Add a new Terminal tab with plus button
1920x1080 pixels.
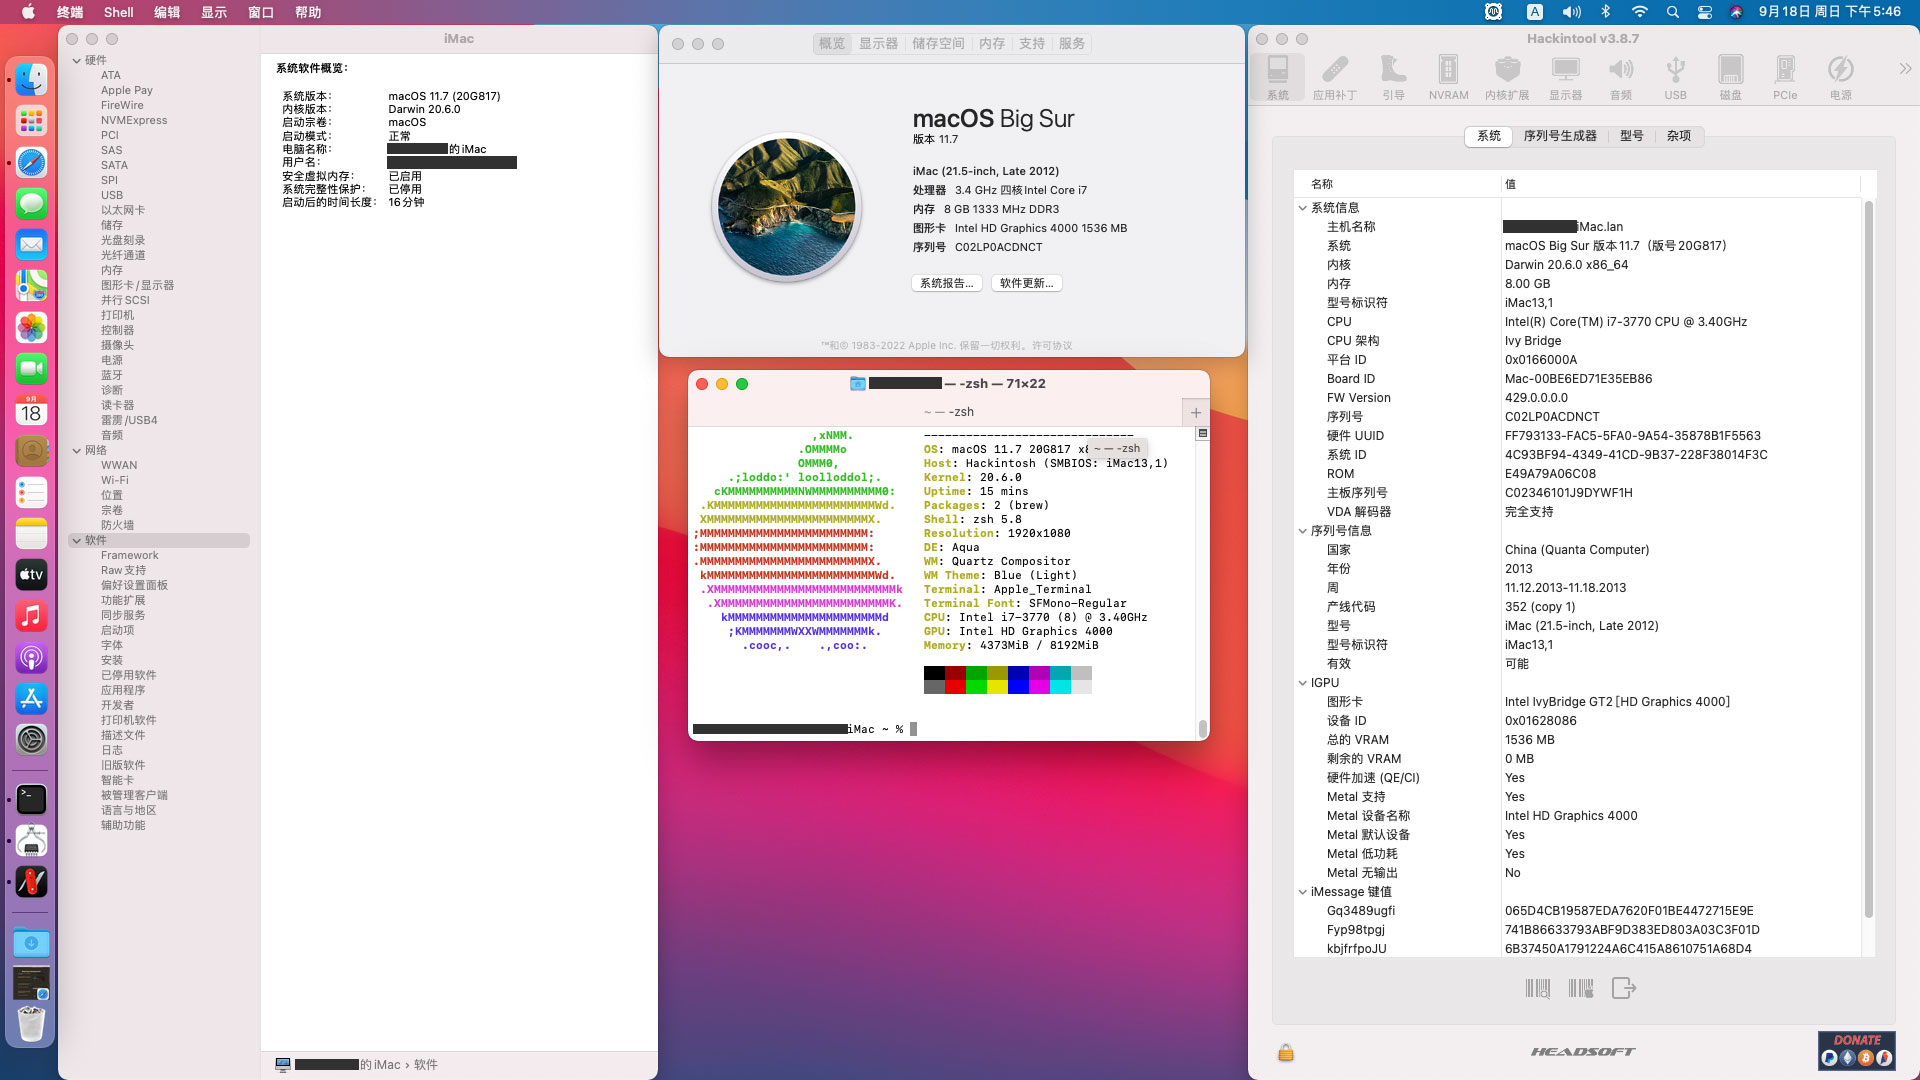pyautogui.click(x=1195, y=412)
